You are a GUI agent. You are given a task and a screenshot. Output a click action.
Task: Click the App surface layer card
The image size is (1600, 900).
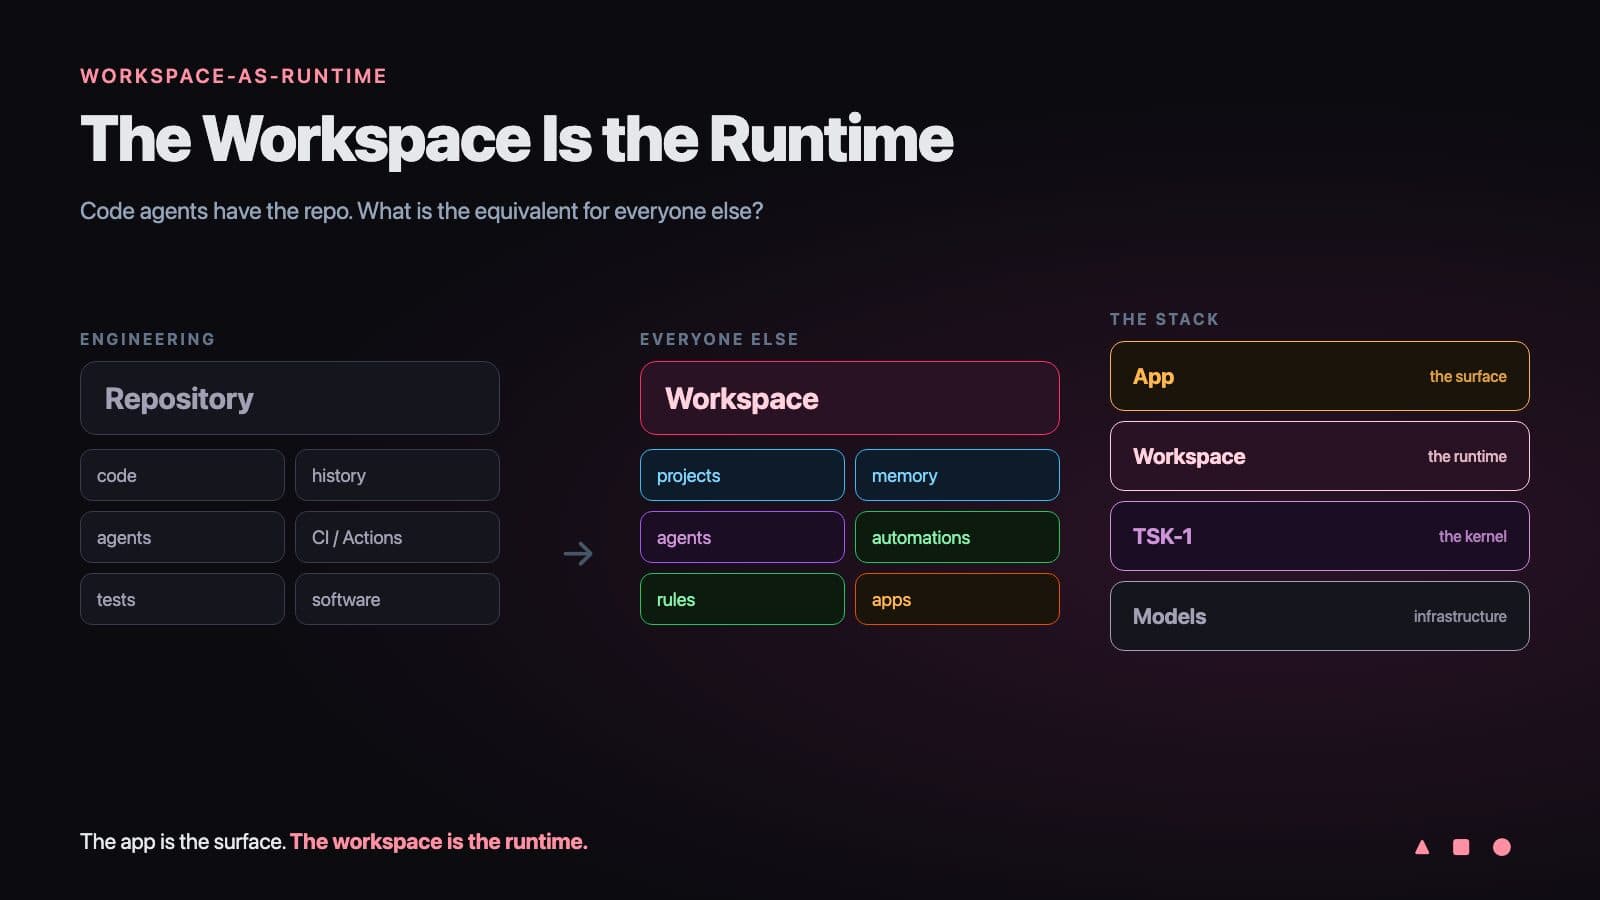pyautogui.click(x=1320, y=376)
